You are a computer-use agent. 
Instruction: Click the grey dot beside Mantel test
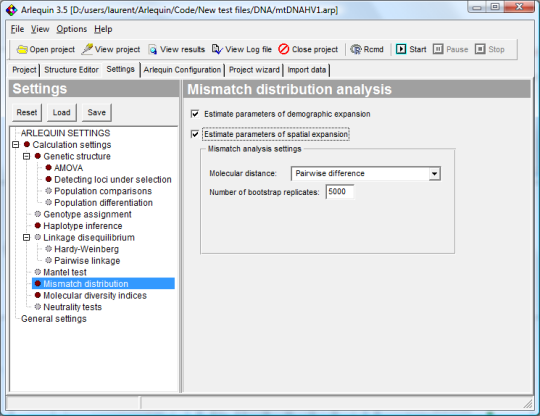click(38, 272)
